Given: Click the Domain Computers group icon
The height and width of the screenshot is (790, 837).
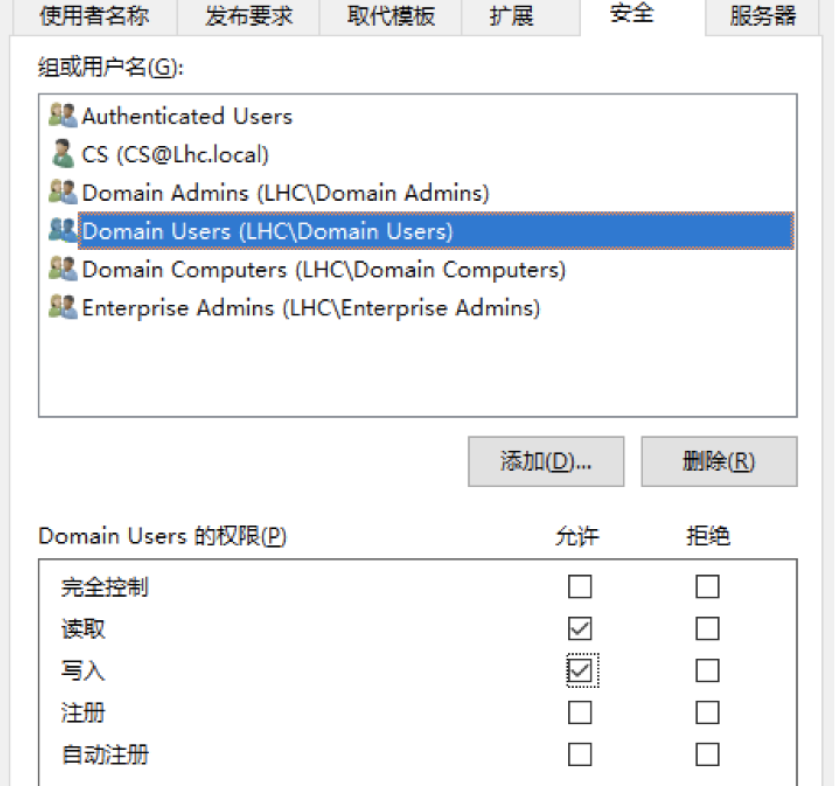Looking at the screenshot, I should 63,269.
